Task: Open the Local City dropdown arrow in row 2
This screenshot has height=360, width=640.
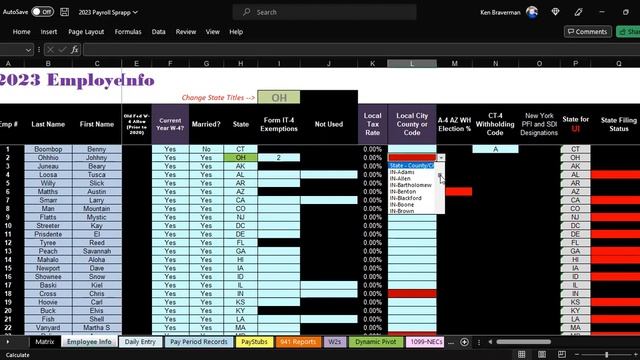Action: coord(441,158)
